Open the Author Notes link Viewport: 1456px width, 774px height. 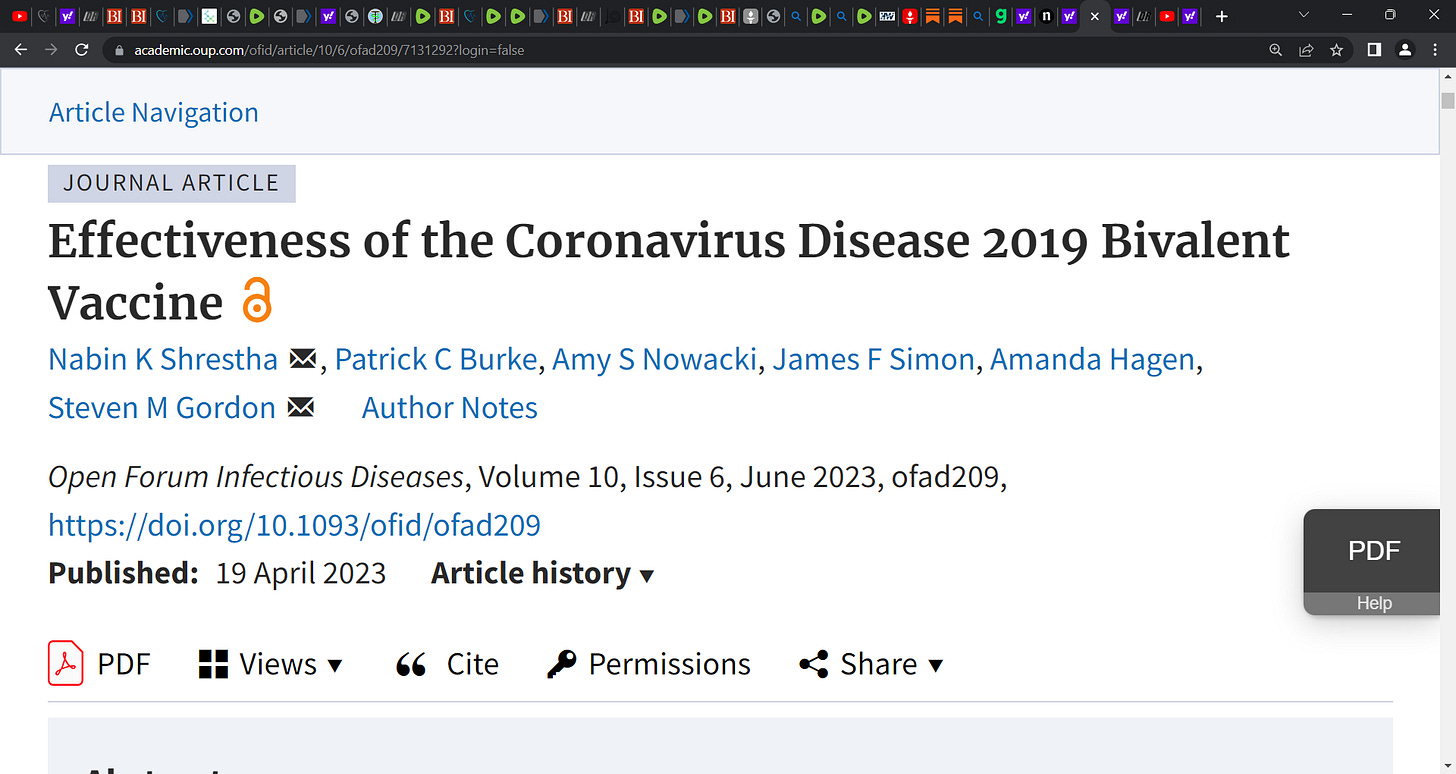click(x=450, y=408)
